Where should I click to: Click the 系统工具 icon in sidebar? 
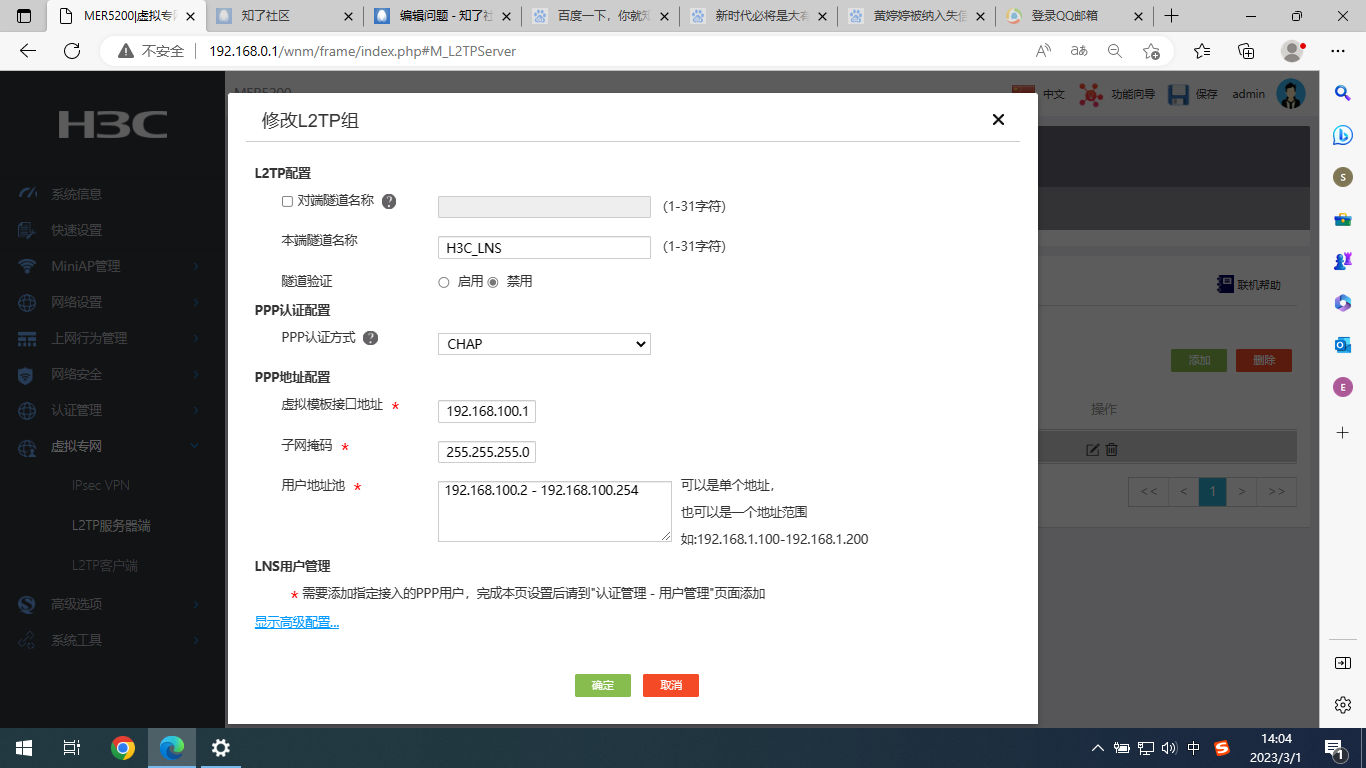pos(28,640)
